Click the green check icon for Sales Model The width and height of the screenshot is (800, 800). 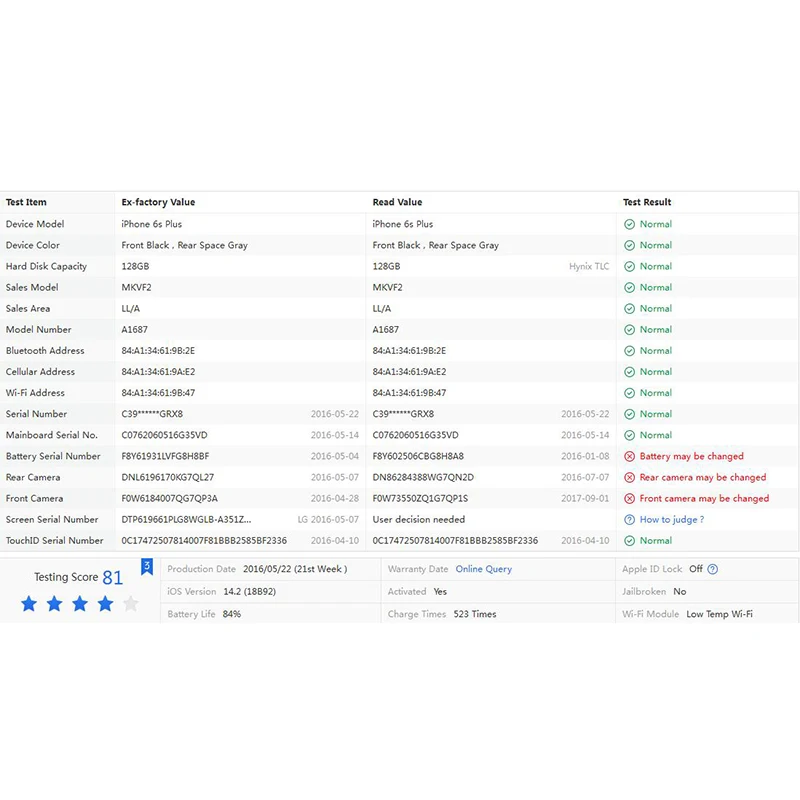[x=630, y=287]
